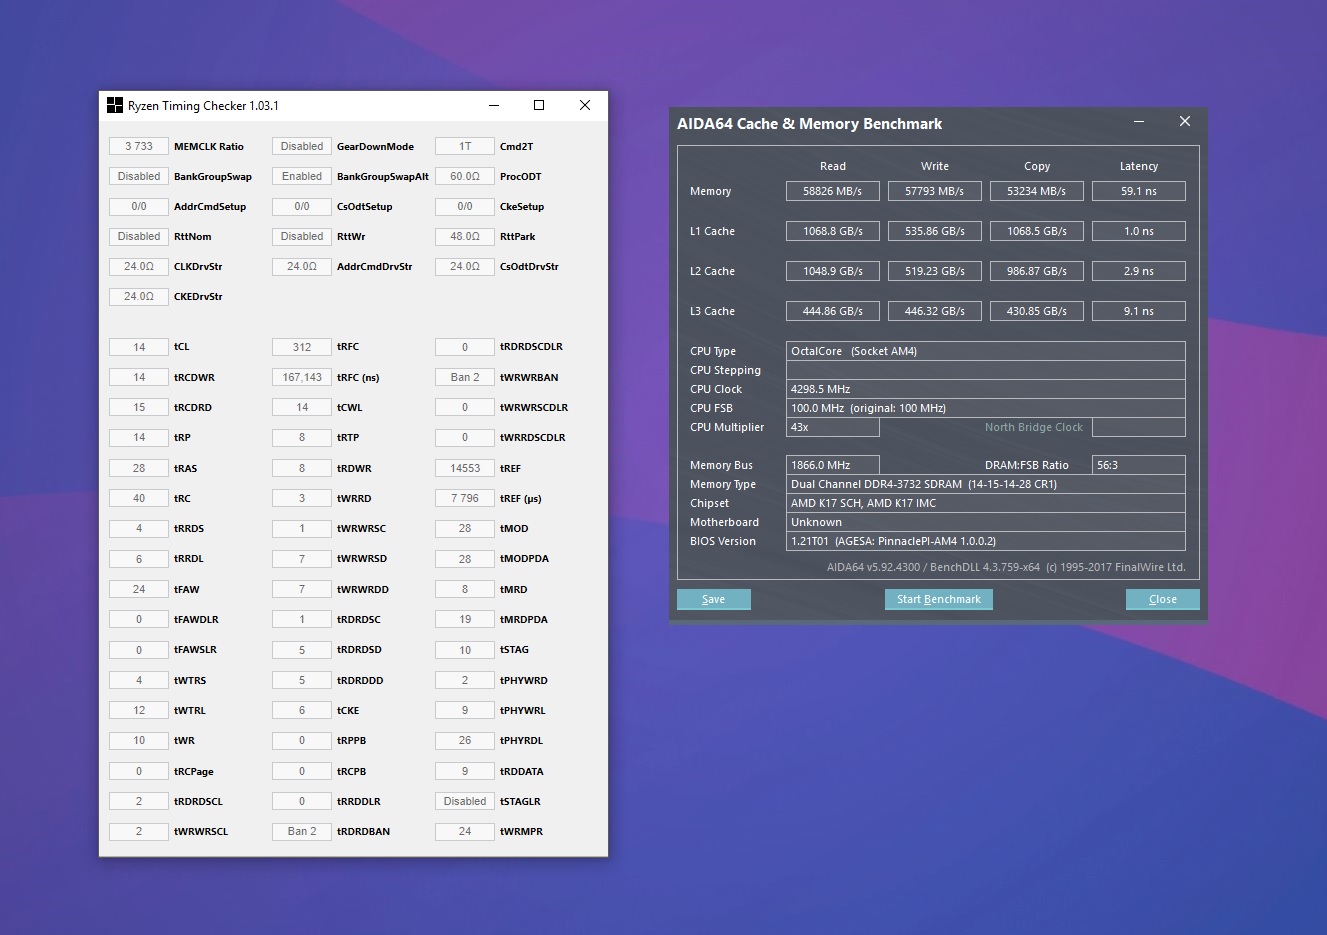Click the Motherboard field showing Unknown
Image resolution: width=1327 pixels, height=935 pixels.
click(x=986, y=522)
